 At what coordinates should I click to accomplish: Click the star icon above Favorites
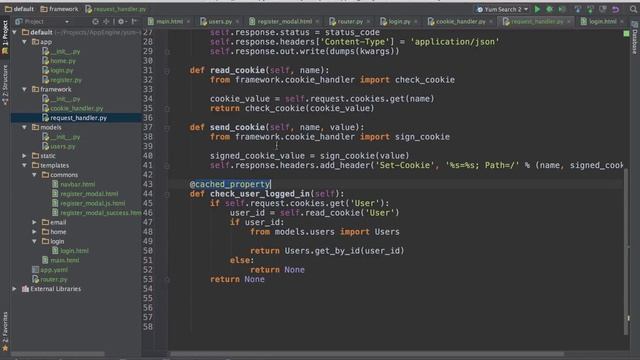click(x=5, y=348)
